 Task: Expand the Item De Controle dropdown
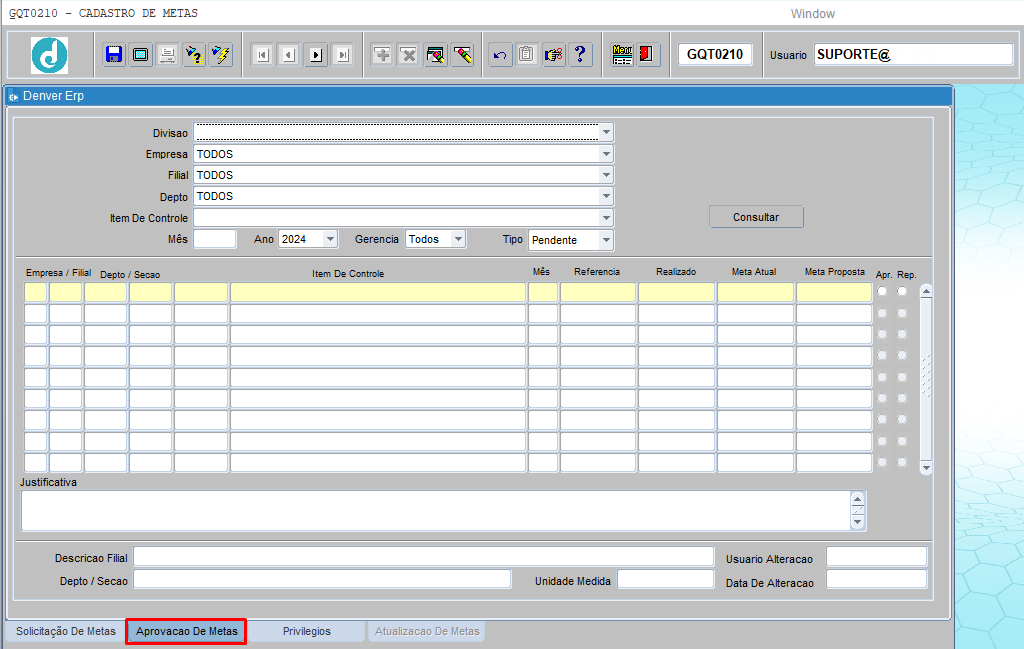click(x=606, y=217)
